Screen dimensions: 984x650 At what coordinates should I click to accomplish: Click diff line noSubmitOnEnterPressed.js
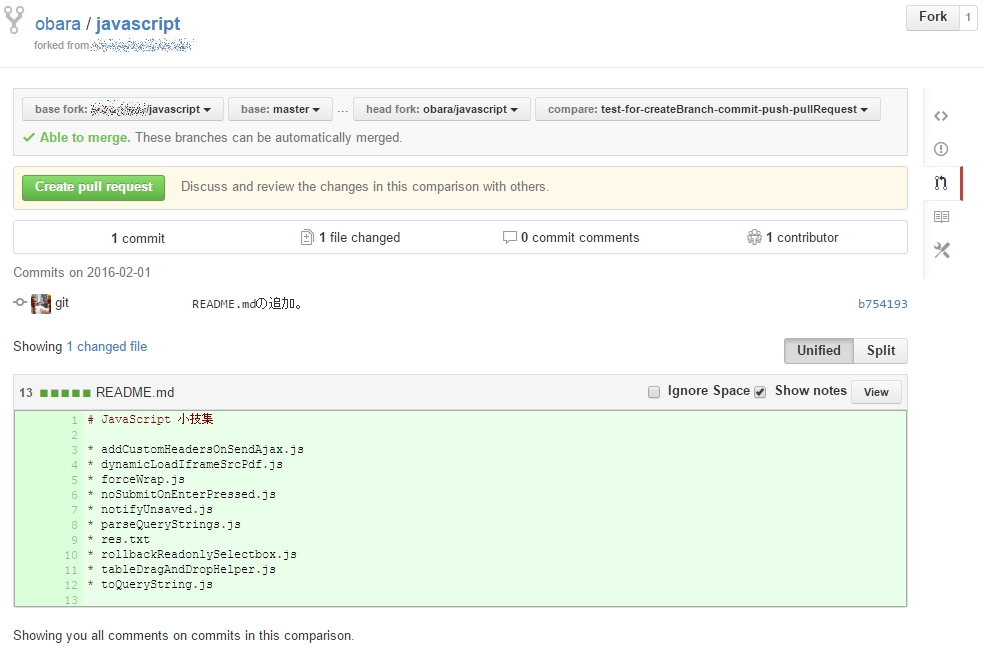pos(188,494)
